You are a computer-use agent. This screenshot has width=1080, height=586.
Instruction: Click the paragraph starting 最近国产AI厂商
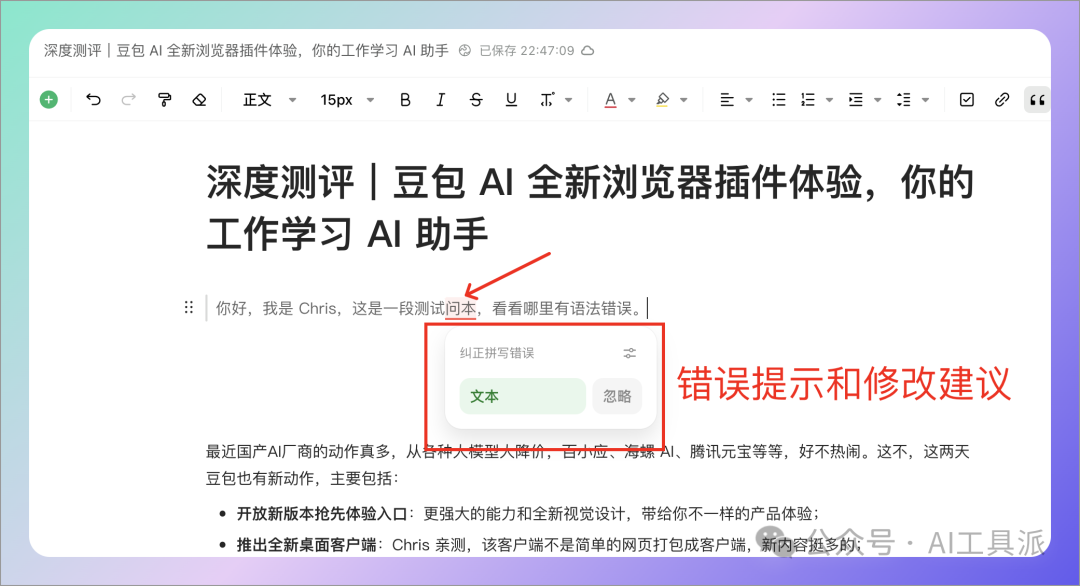click(588, 465)
